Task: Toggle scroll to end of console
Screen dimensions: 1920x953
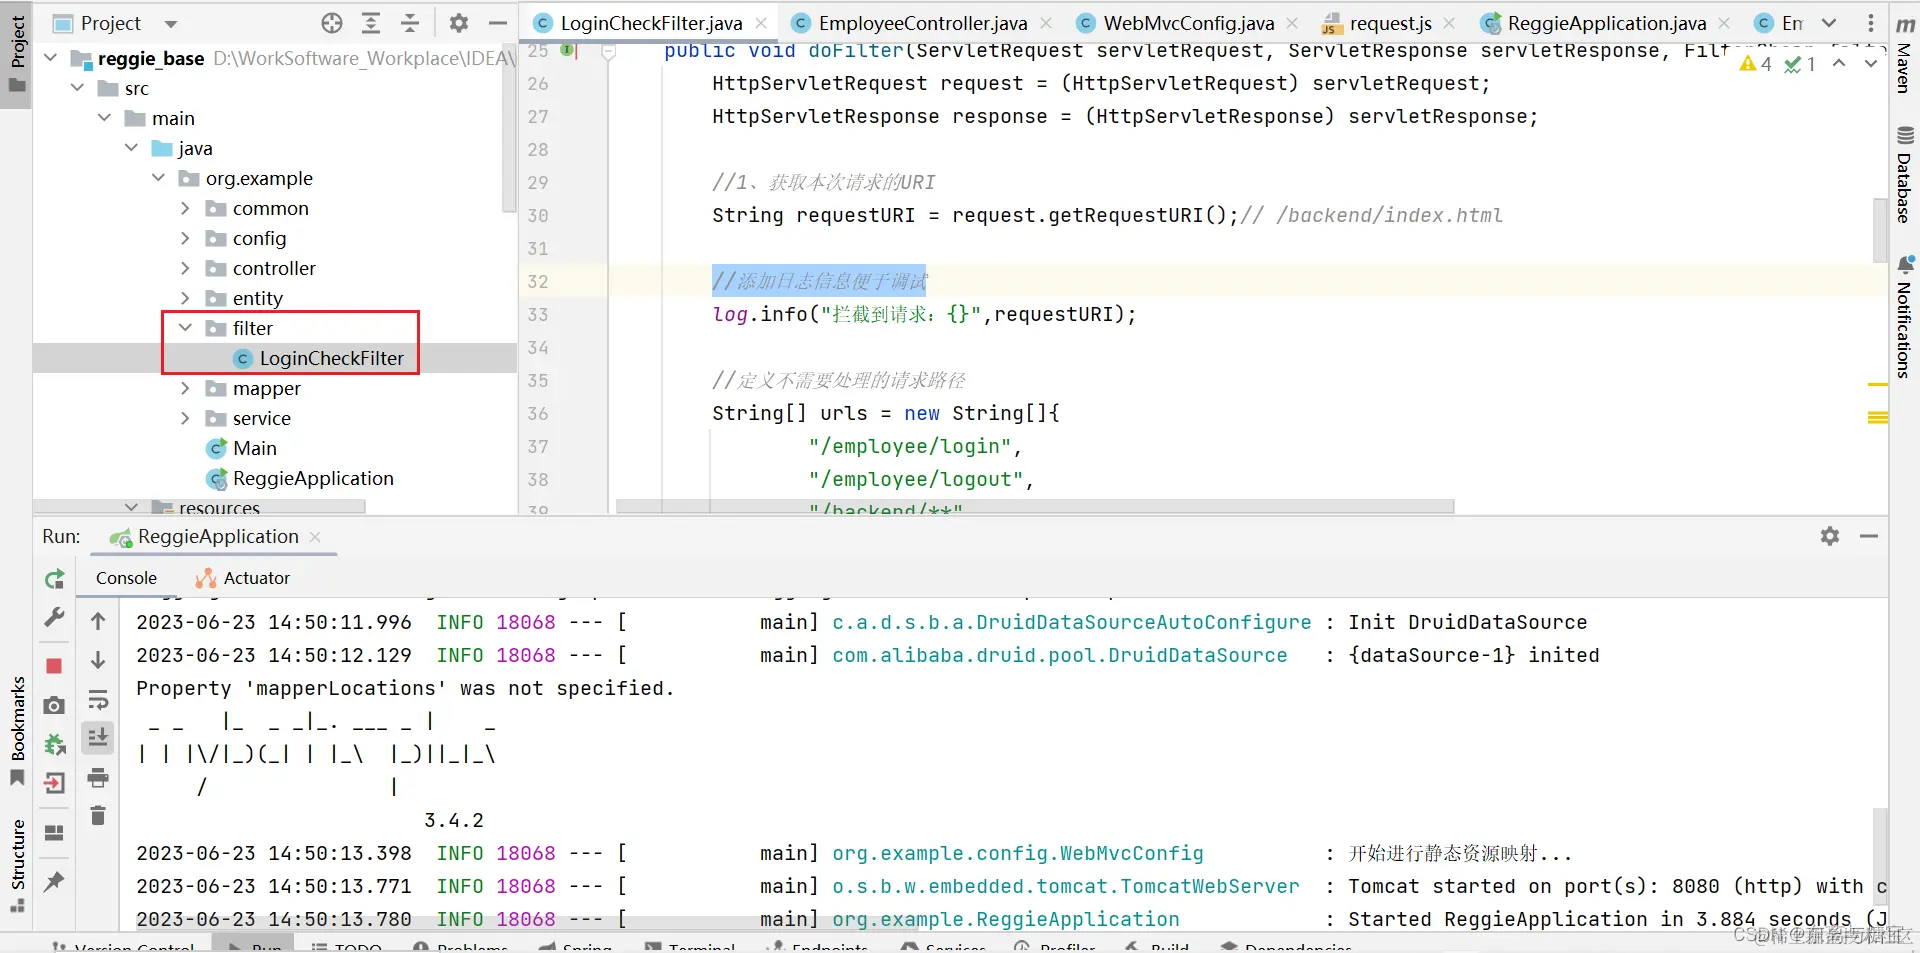Action: coord(98,738)
